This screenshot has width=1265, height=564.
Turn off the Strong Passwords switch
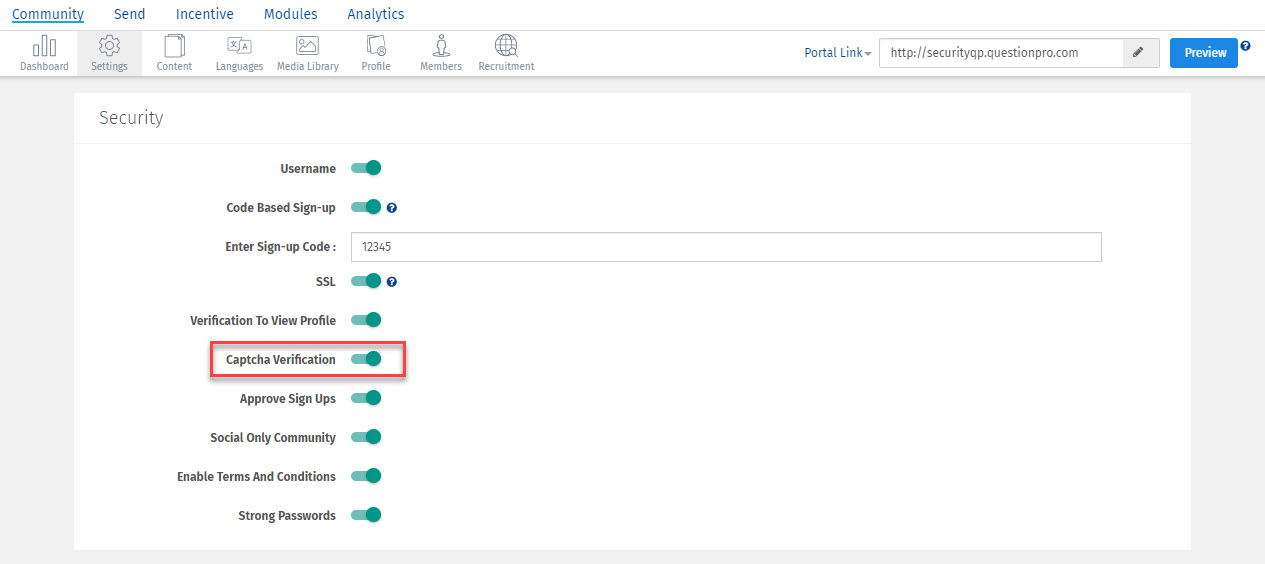click(367, 515)
